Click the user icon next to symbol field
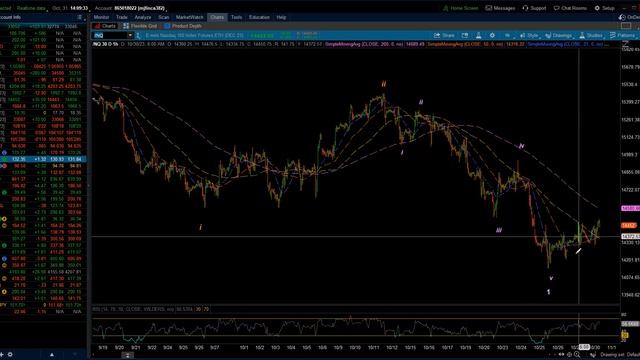The height and width of the screenshot is (360, 640). (138, 36)
